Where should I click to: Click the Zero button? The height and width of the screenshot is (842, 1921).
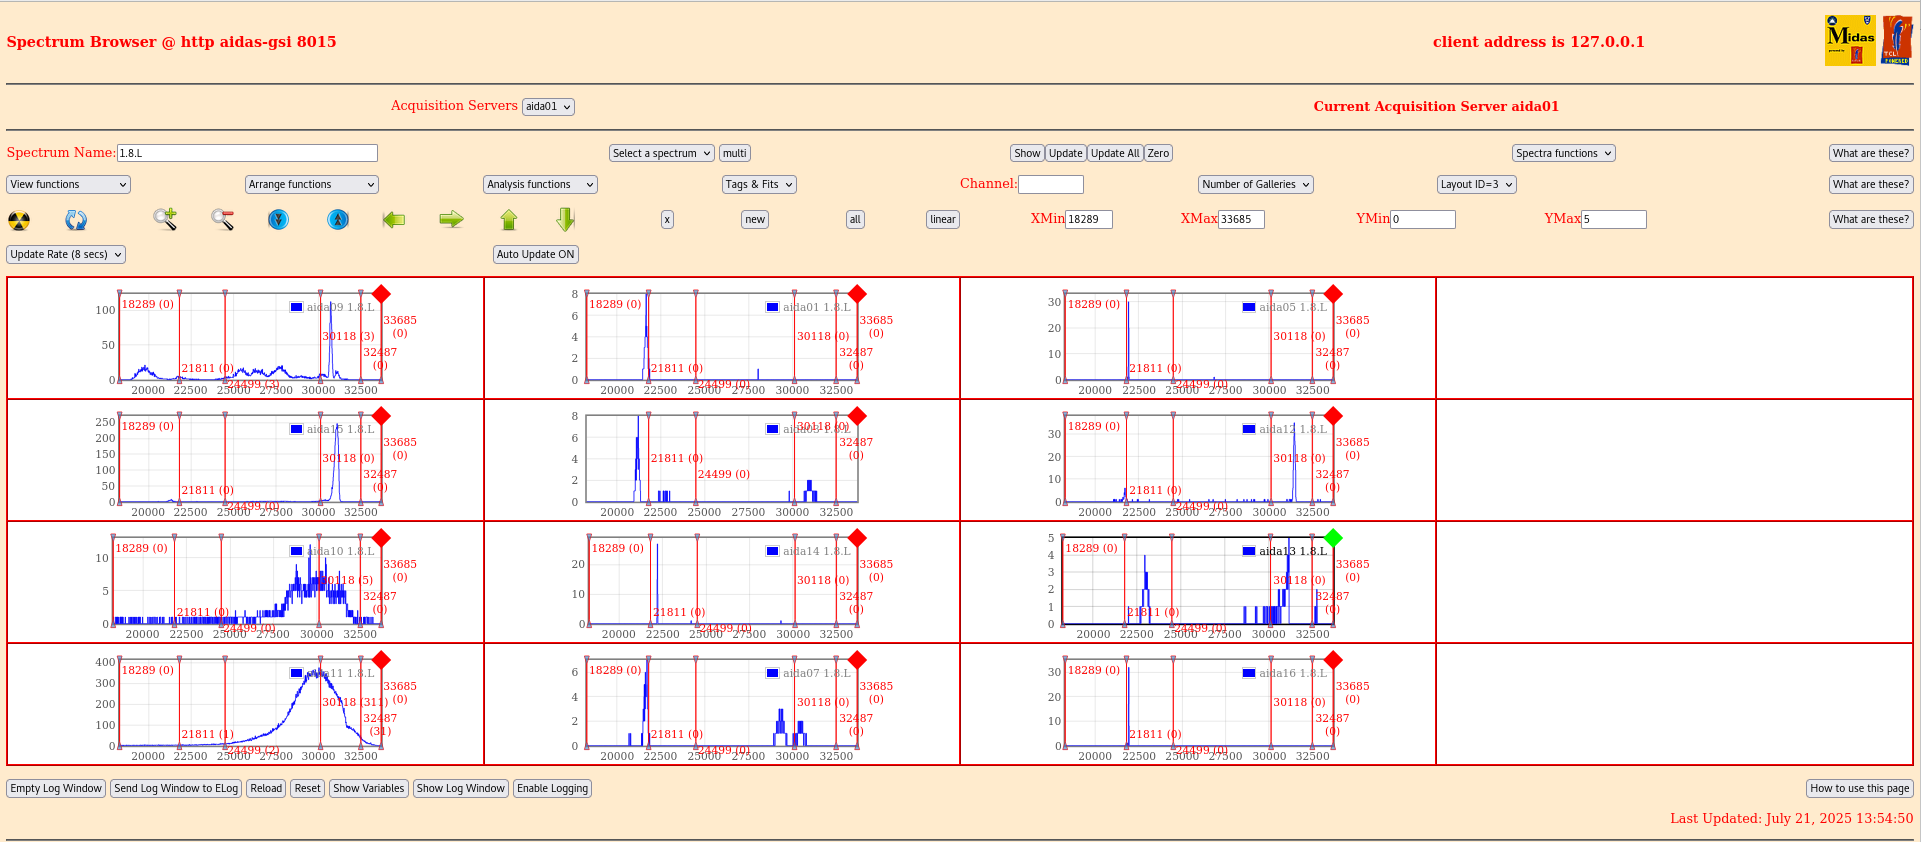pos(1158,154)
